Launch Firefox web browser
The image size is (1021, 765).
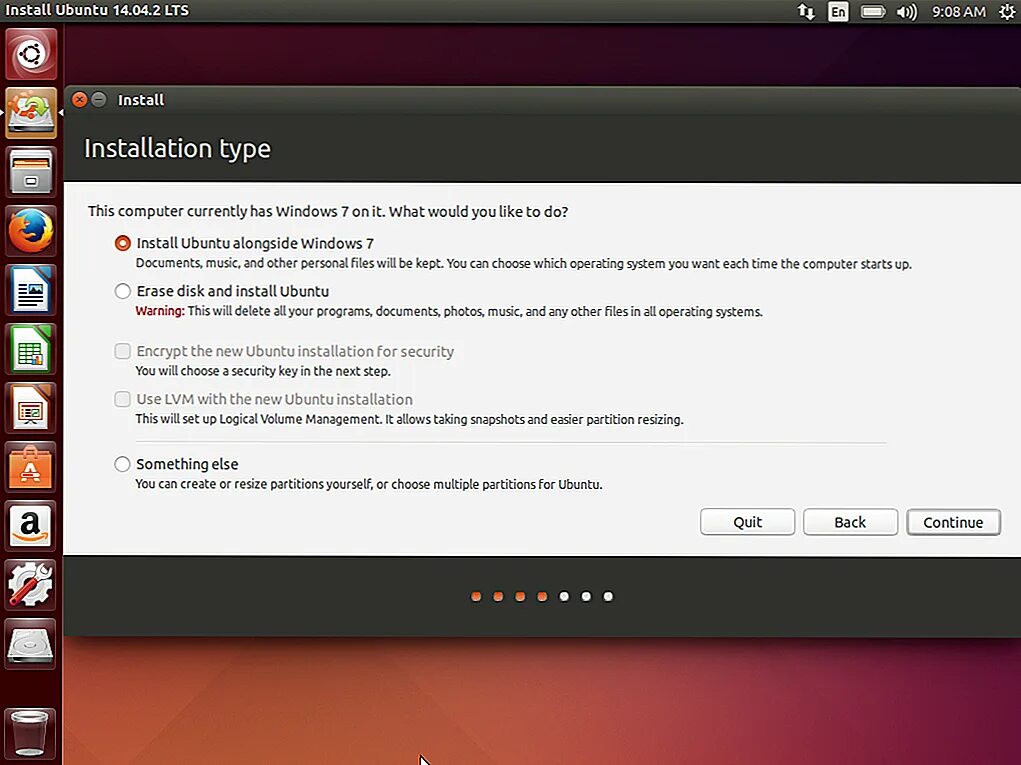31,231
